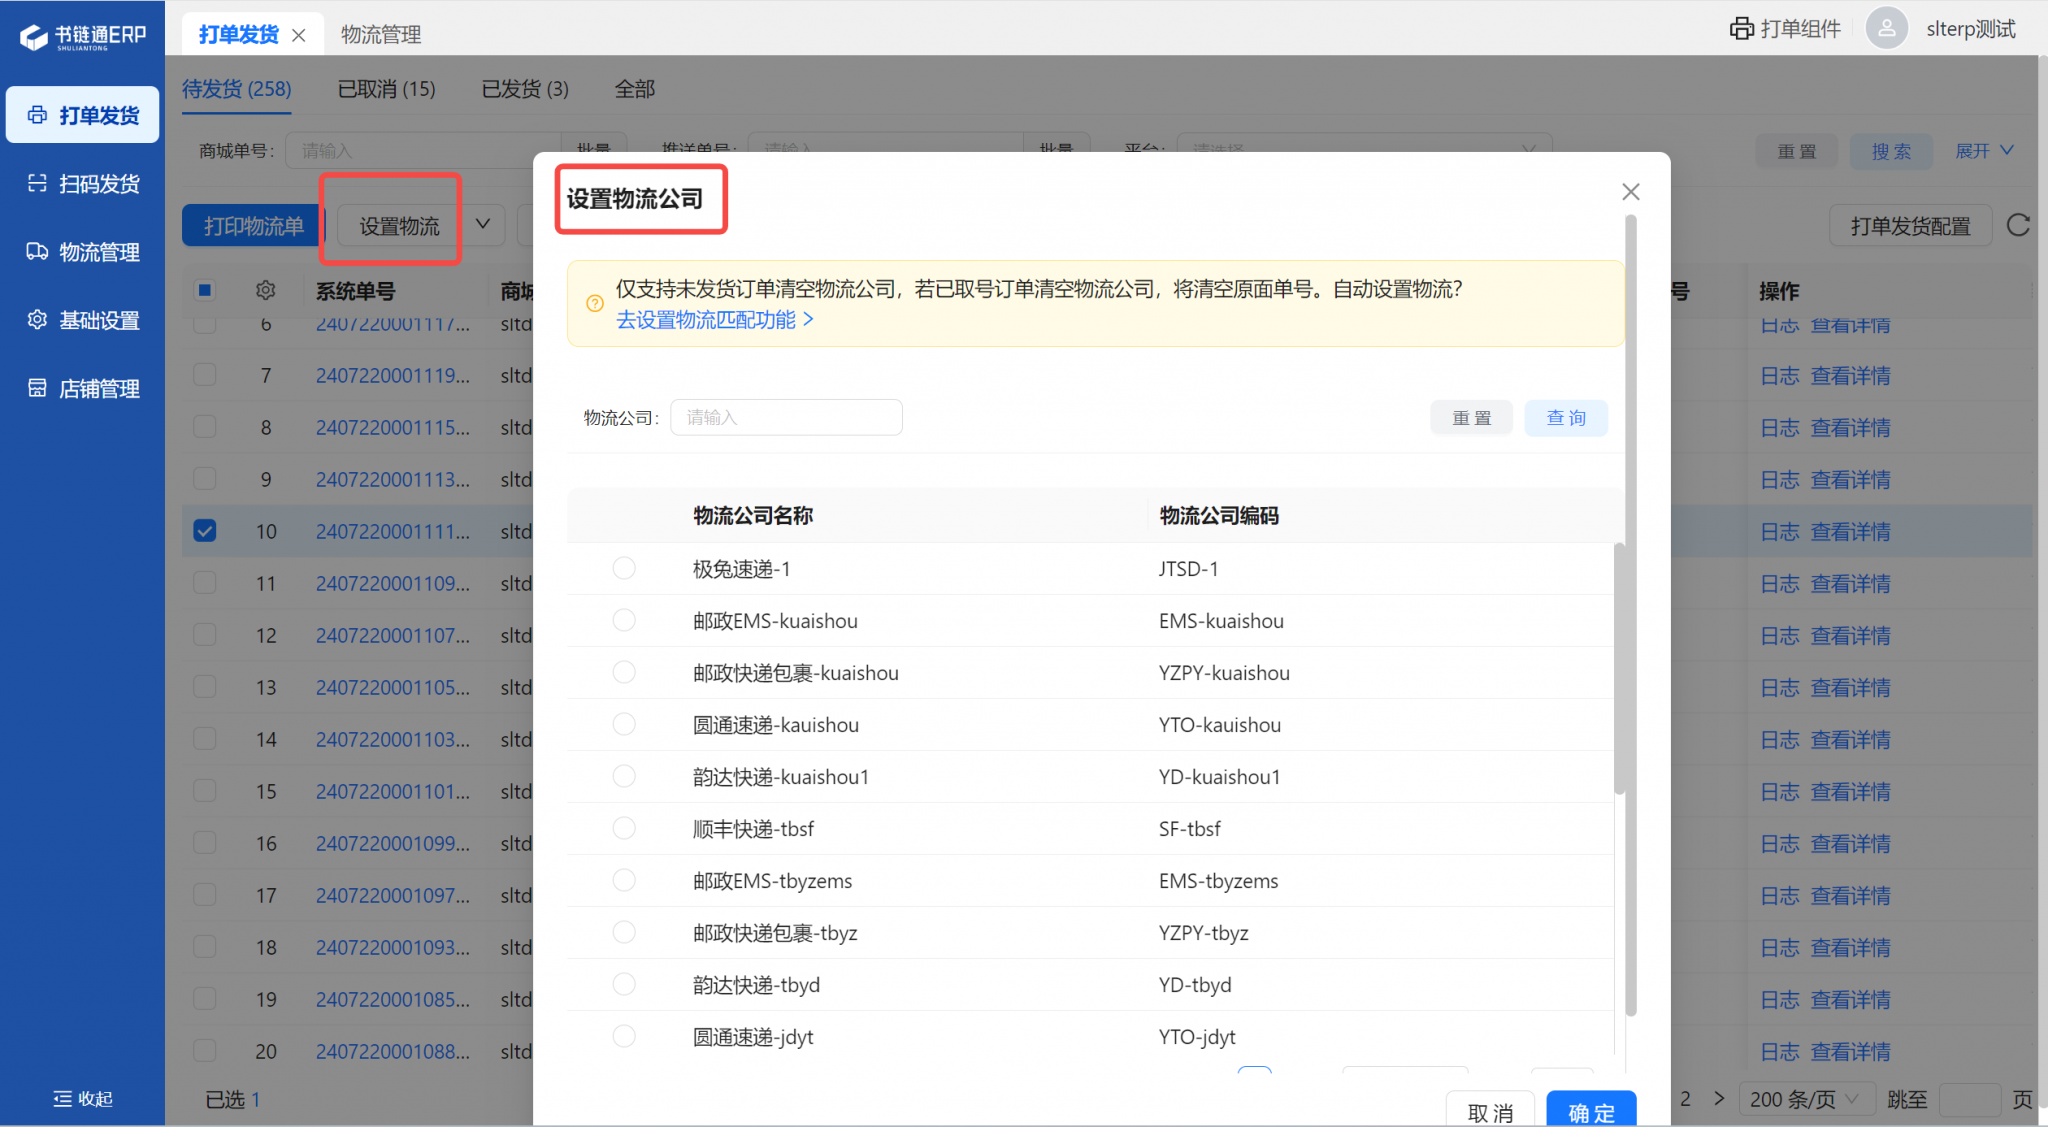Check the row 11 checkbox
This screenshot has width=2048, height=1127.
(205, 583)
